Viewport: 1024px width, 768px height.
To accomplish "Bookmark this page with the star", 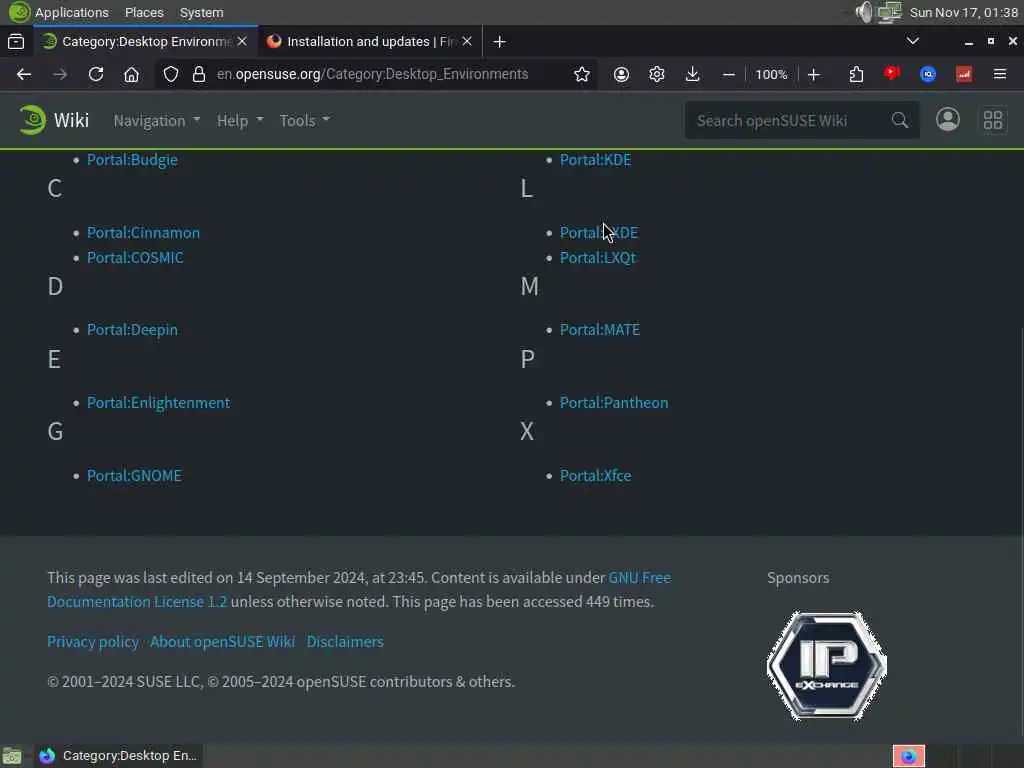I will pos(581,74).
